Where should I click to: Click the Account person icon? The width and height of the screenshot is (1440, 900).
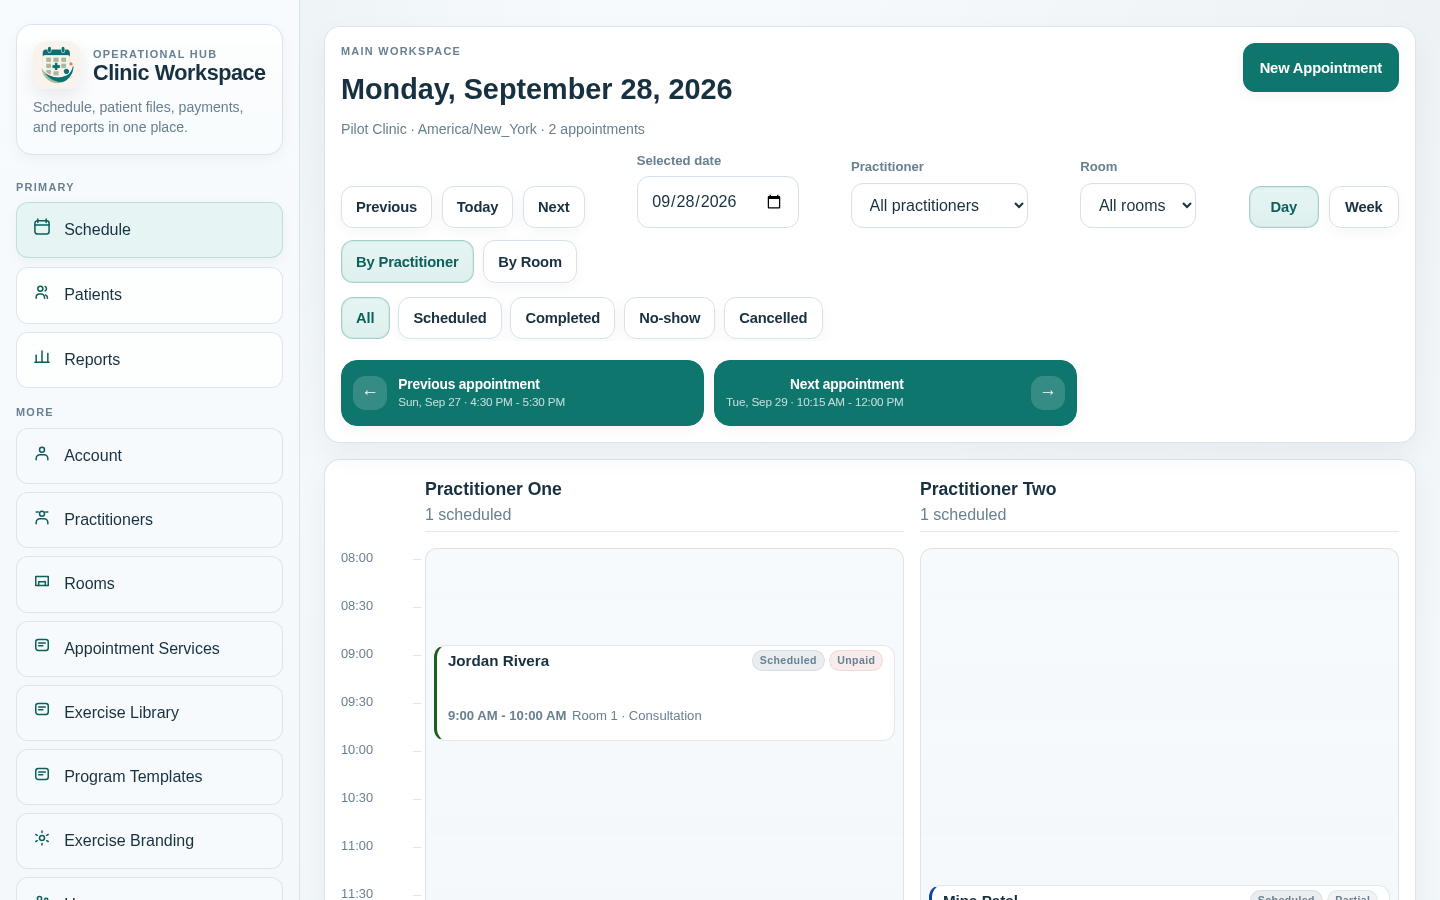coord(42,453)
